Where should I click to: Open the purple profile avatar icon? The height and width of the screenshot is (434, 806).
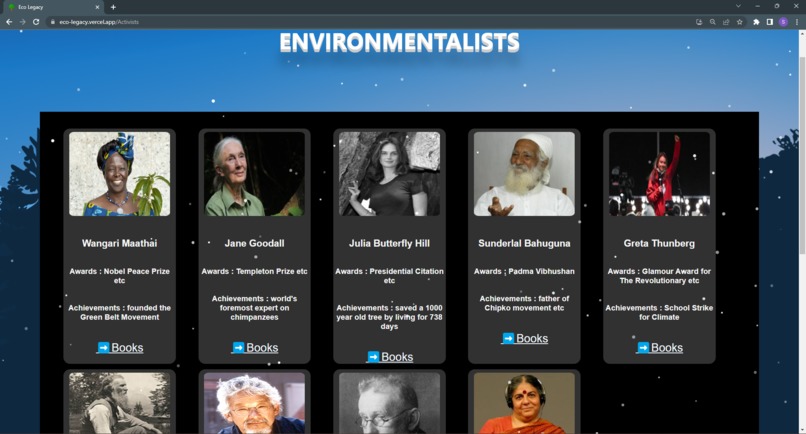click(783, 22)
